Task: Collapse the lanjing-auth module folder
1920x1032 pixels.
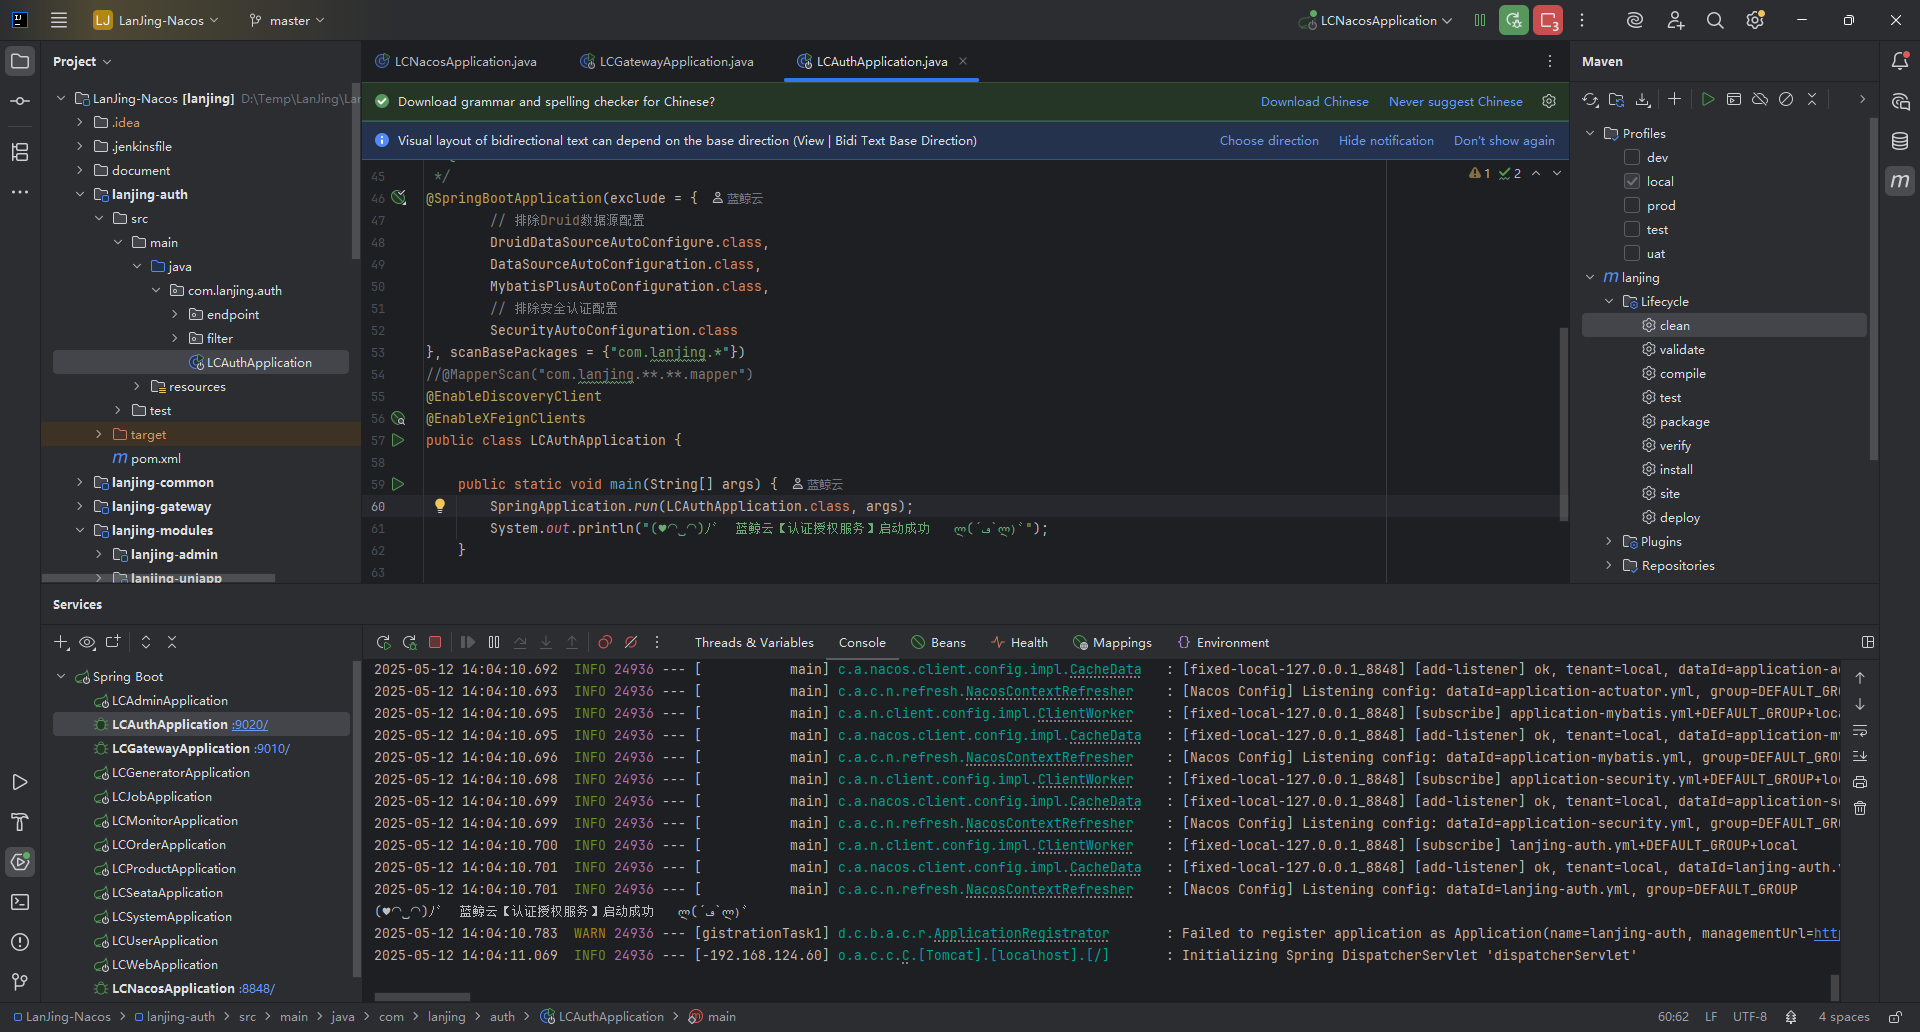Action: pos(80,194)
